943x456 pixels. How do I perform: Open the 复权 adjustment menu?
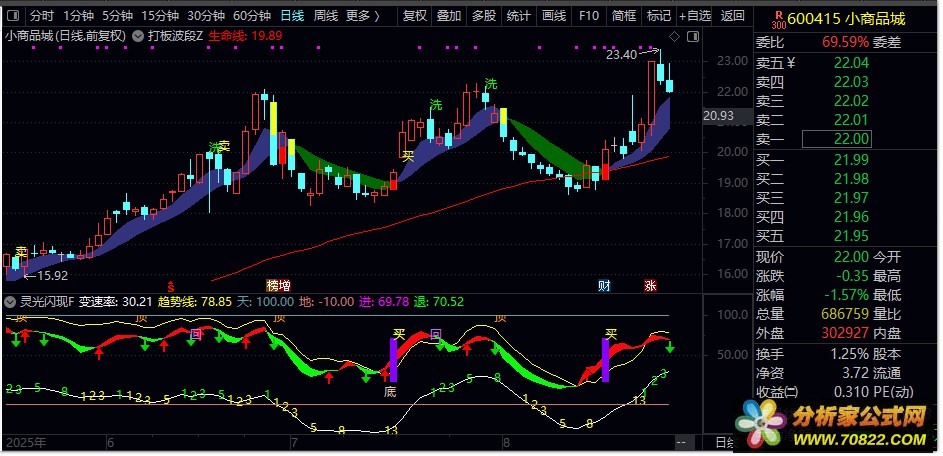(x=414, y=16)
